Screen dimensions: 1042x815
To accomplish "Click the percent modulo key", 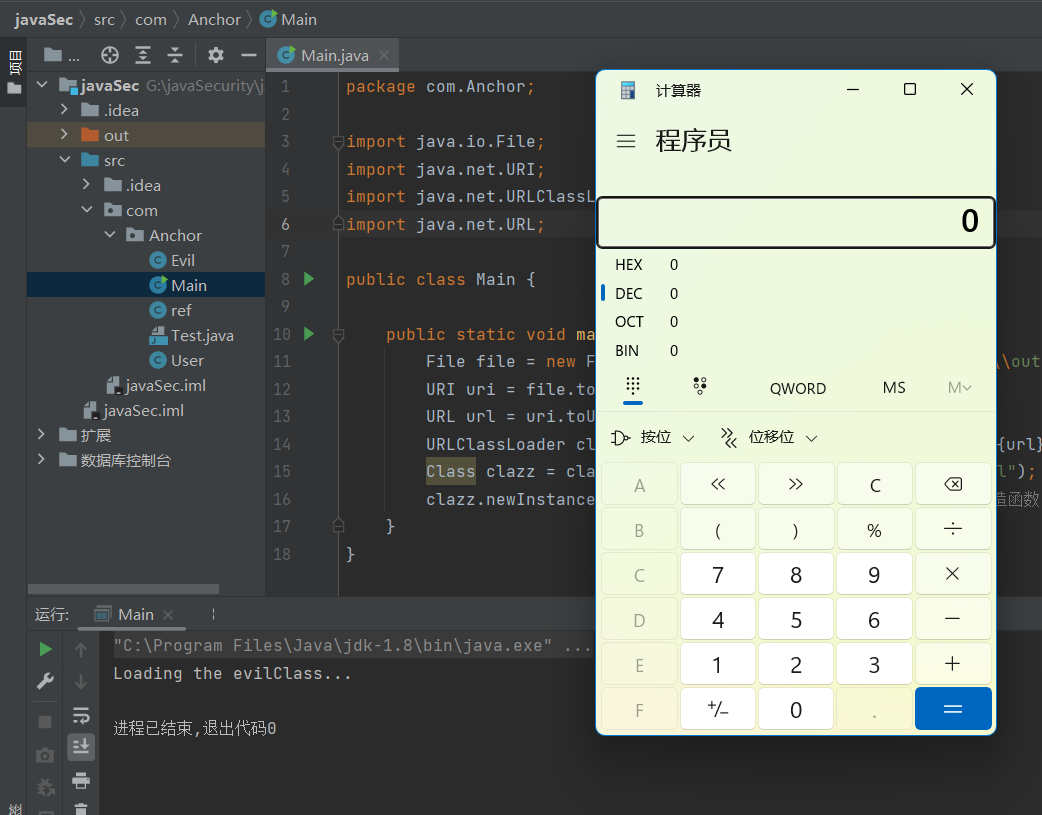I will pyautogui.click(x=875, y=530).
